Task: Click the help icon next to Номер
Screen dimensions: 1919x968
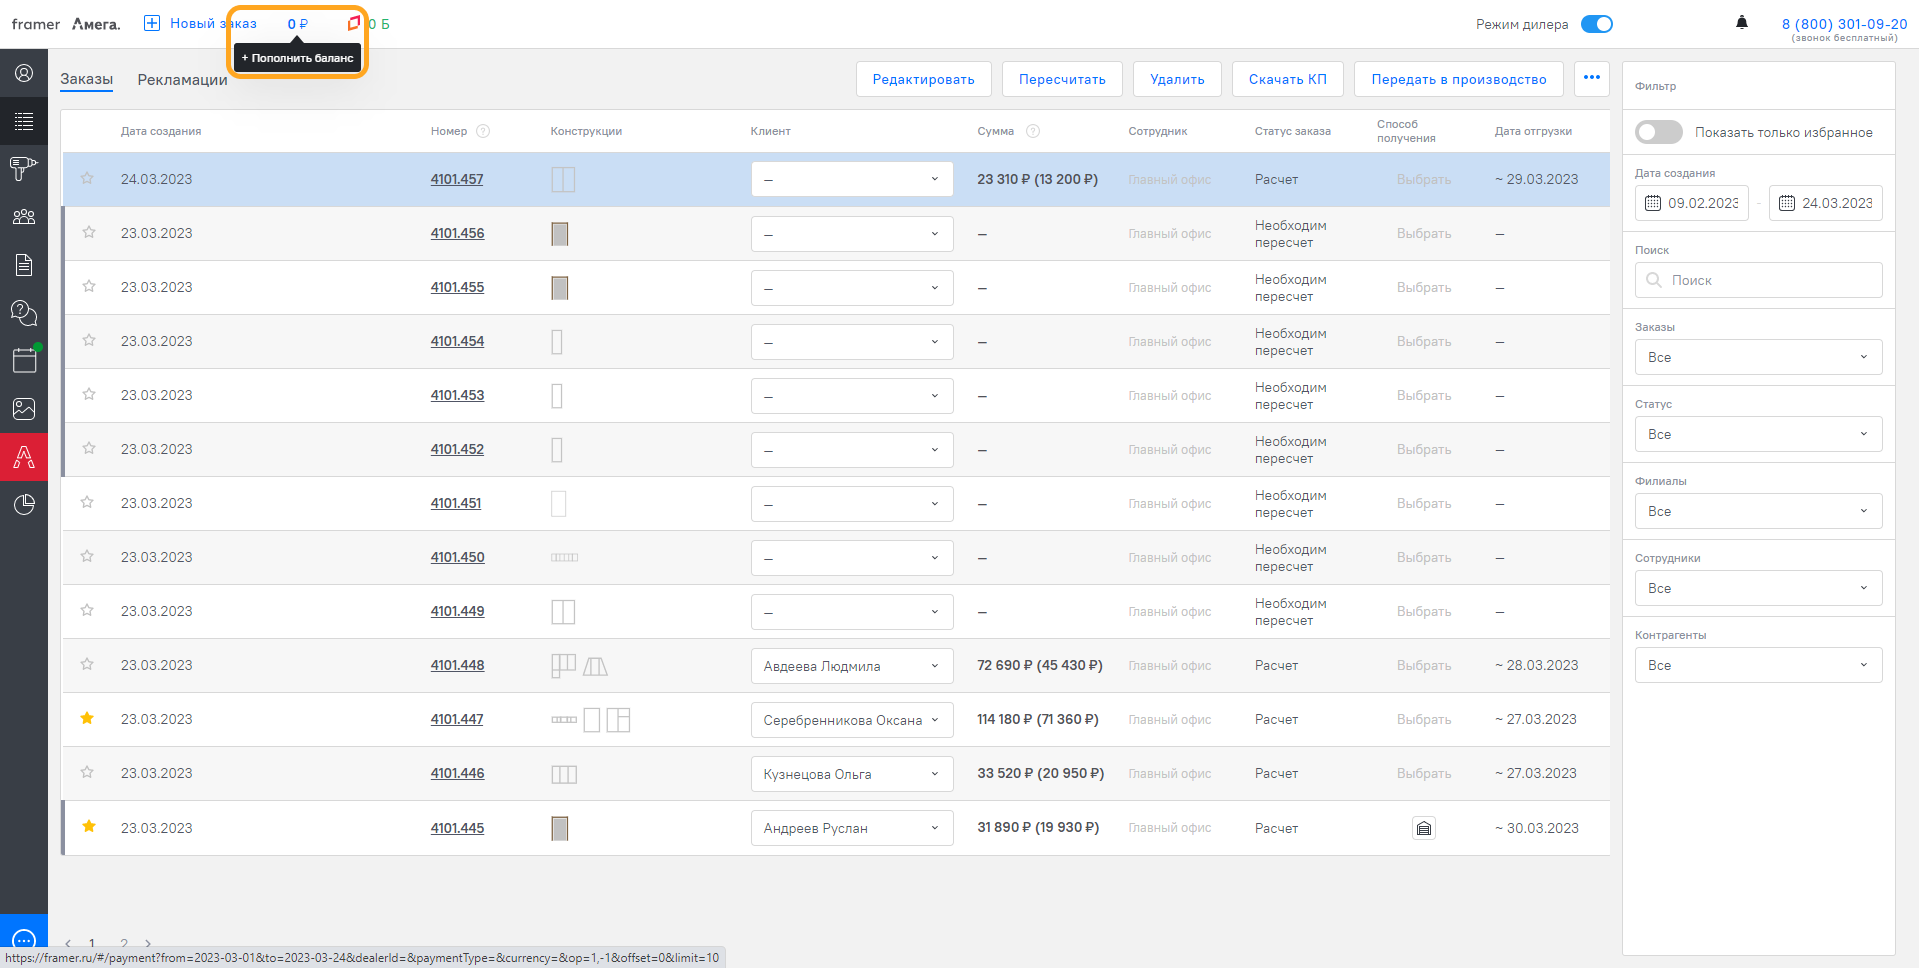Action: (483, 131)
